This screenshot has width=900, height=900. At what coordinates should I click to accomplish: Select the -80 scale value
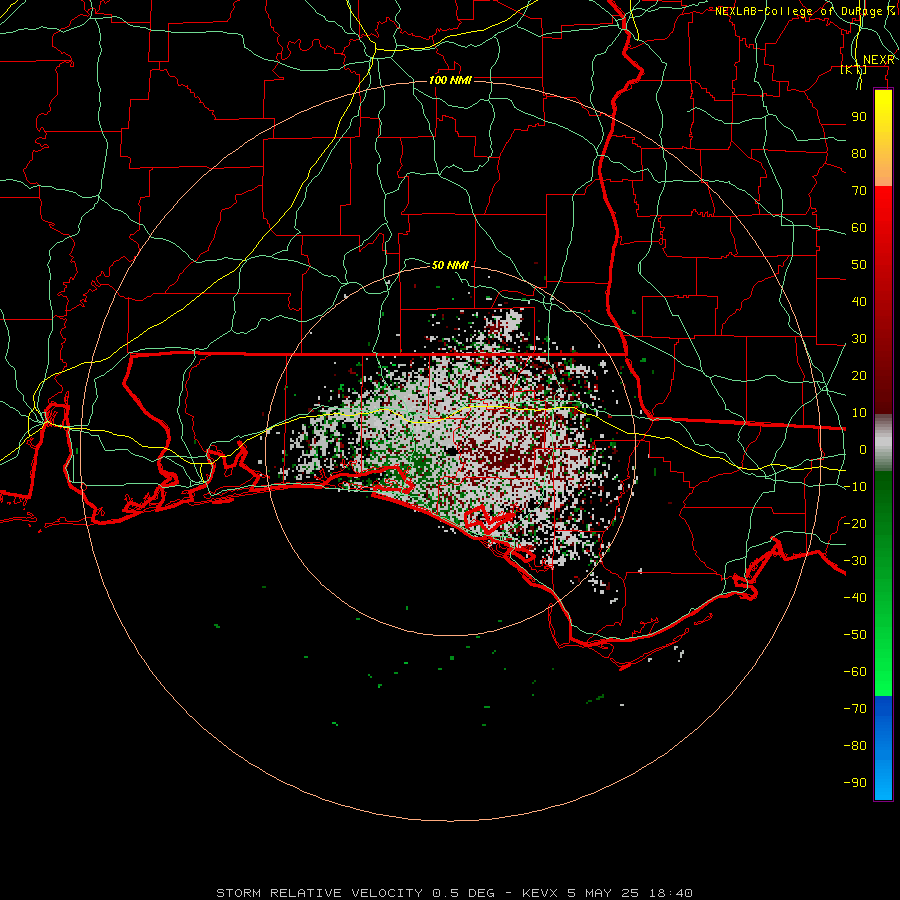pyautogui.click(x=855, y=746)
